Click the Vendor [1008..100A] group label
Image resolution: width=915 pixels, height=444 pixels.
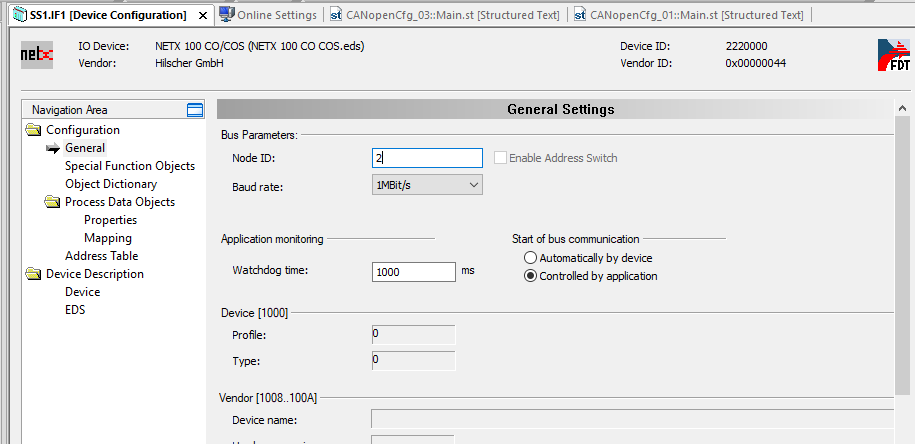tap(268, 398)
